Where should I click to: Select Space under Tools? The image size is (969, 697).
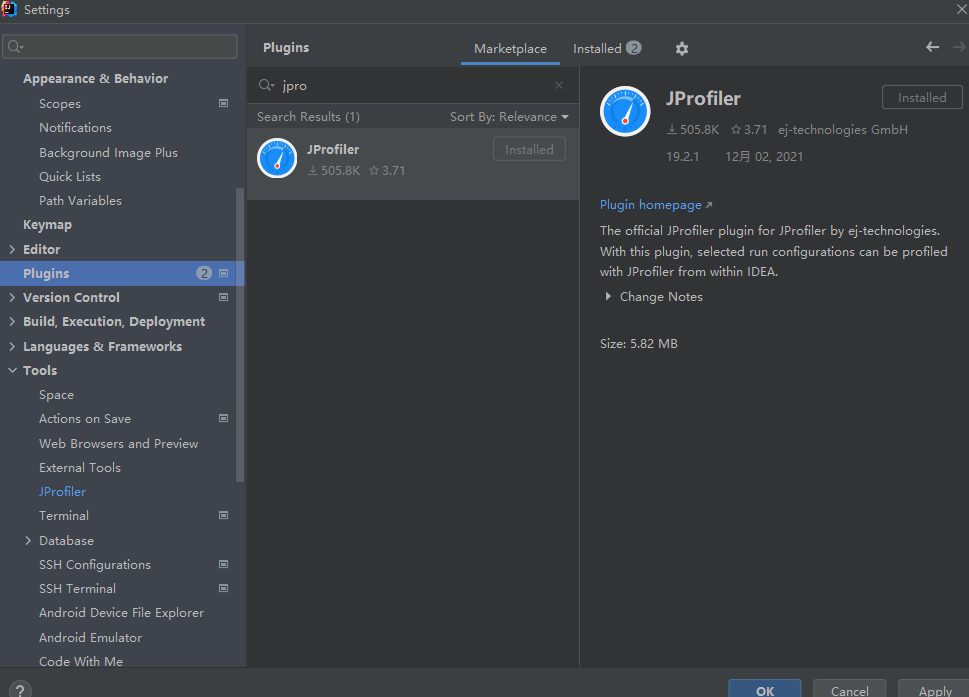(x=56, y=395)
